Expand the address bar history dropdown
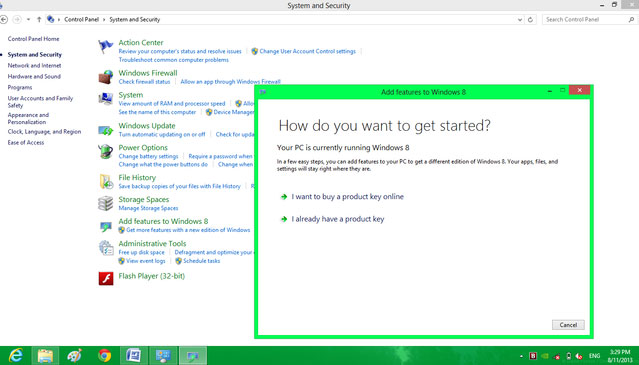 click(x=520, y=20)
